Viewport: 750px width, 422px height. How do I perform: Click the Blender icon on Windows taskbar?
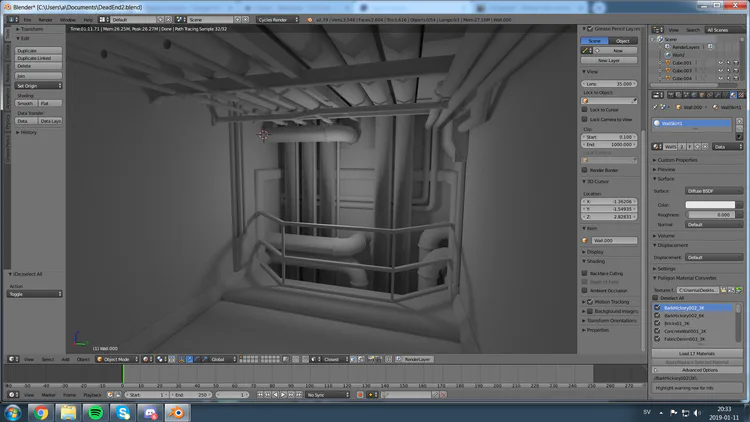(177, 412)
